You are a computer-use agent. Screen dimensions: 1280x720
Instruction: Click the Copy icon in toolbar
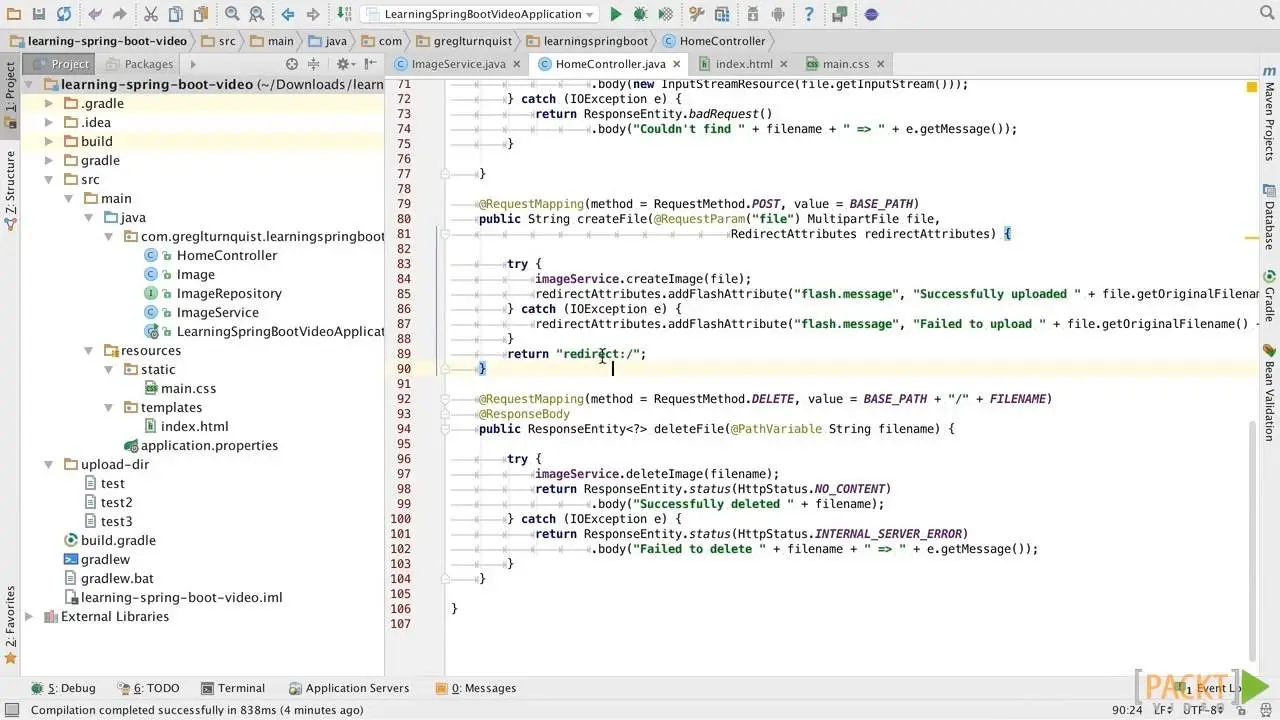175,14
